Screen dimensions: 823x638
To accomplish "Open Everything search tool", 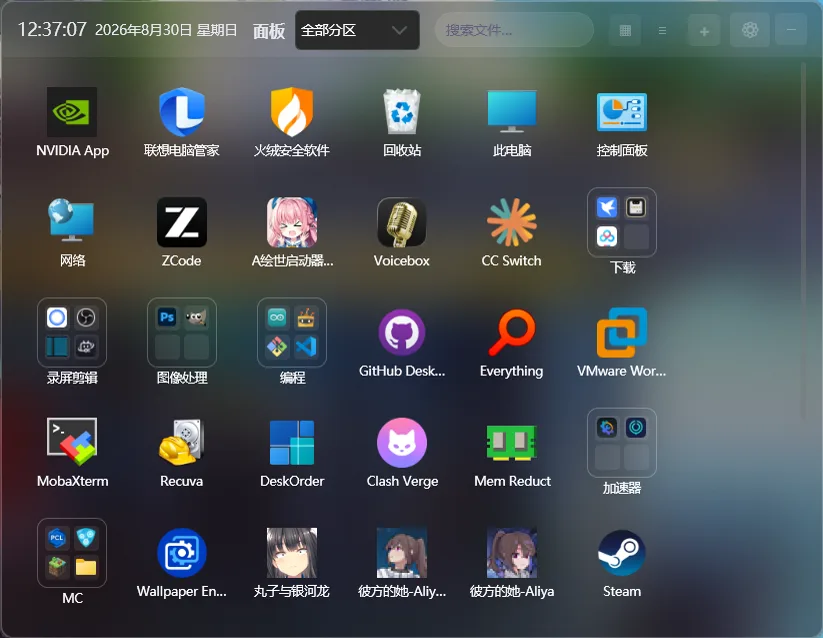I will click(512, 332).
